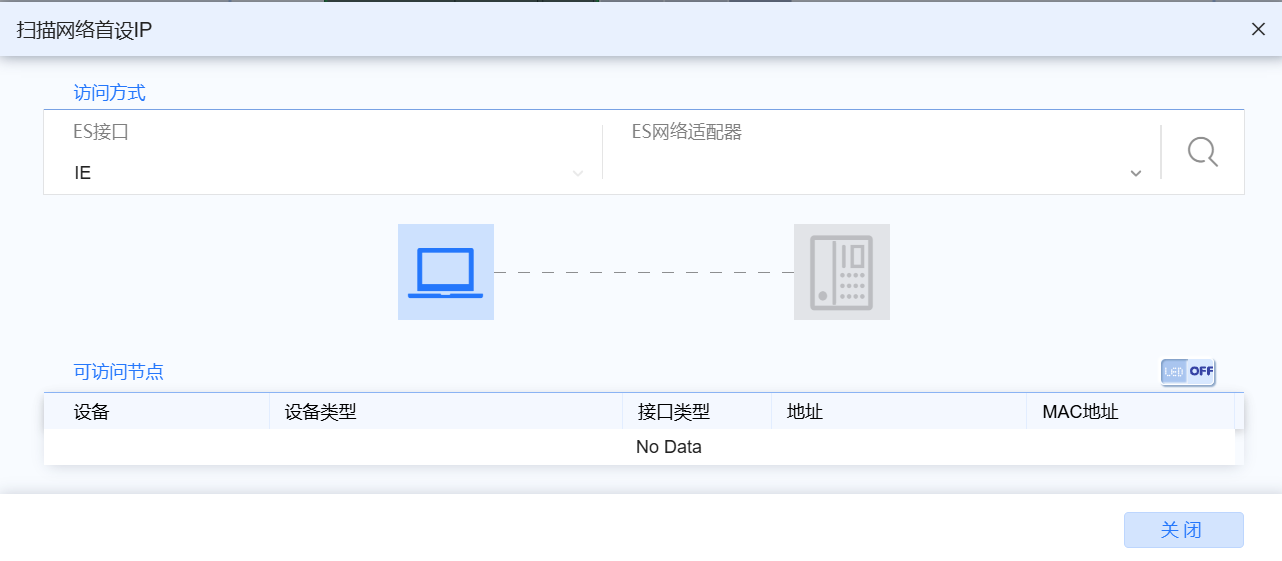Image resolution: width=1282 pixels, height=561 pixels.
Task: Click the magnifier icon to scan network
Action: pyautogui.click(x=1202, y=152)
